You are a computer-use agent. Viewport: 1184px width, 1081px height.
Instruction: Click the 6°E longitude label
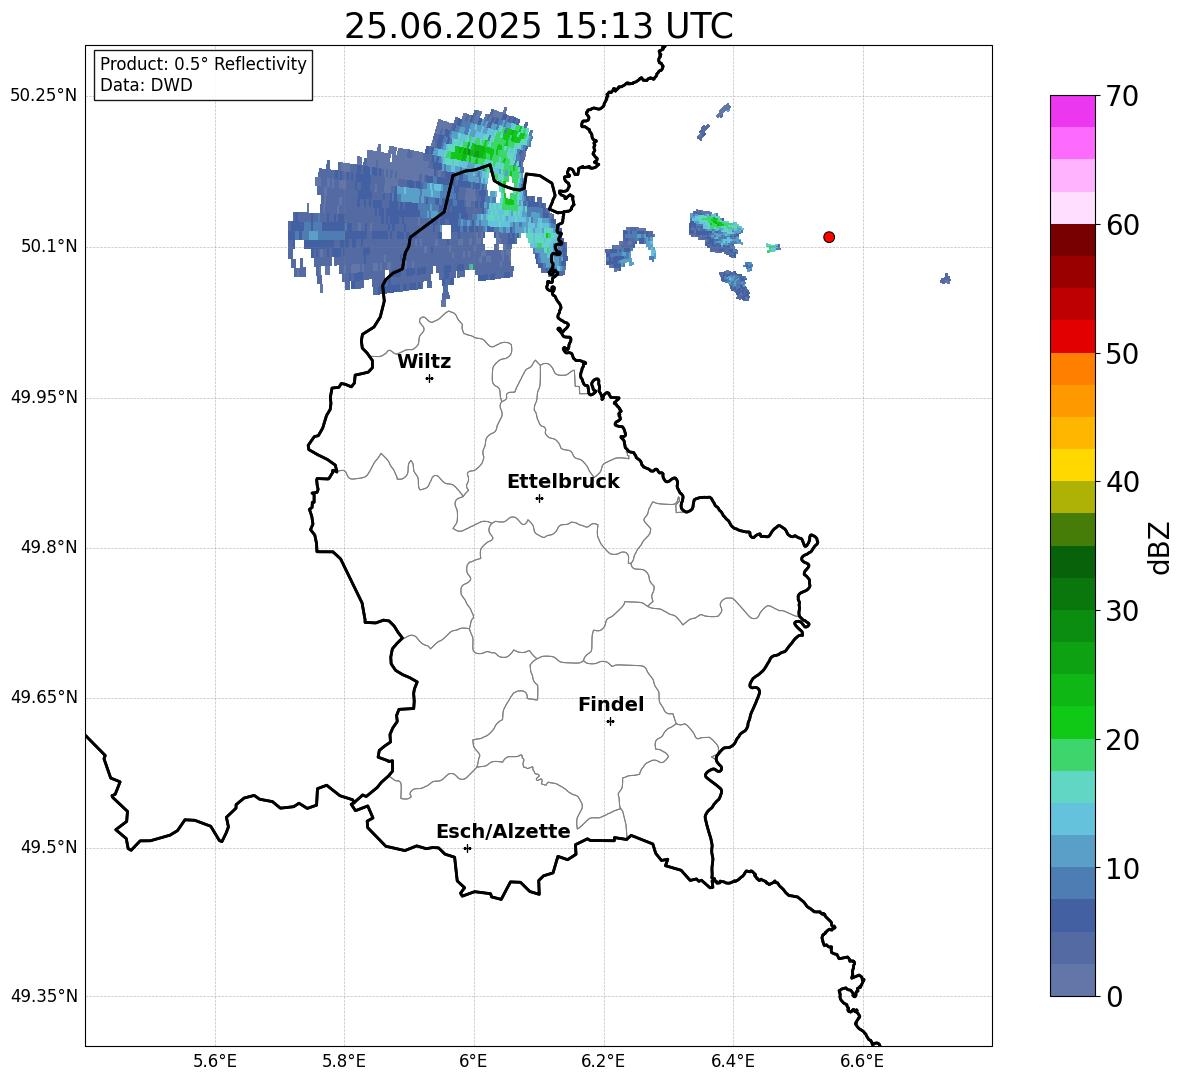tap(473, 1061)
